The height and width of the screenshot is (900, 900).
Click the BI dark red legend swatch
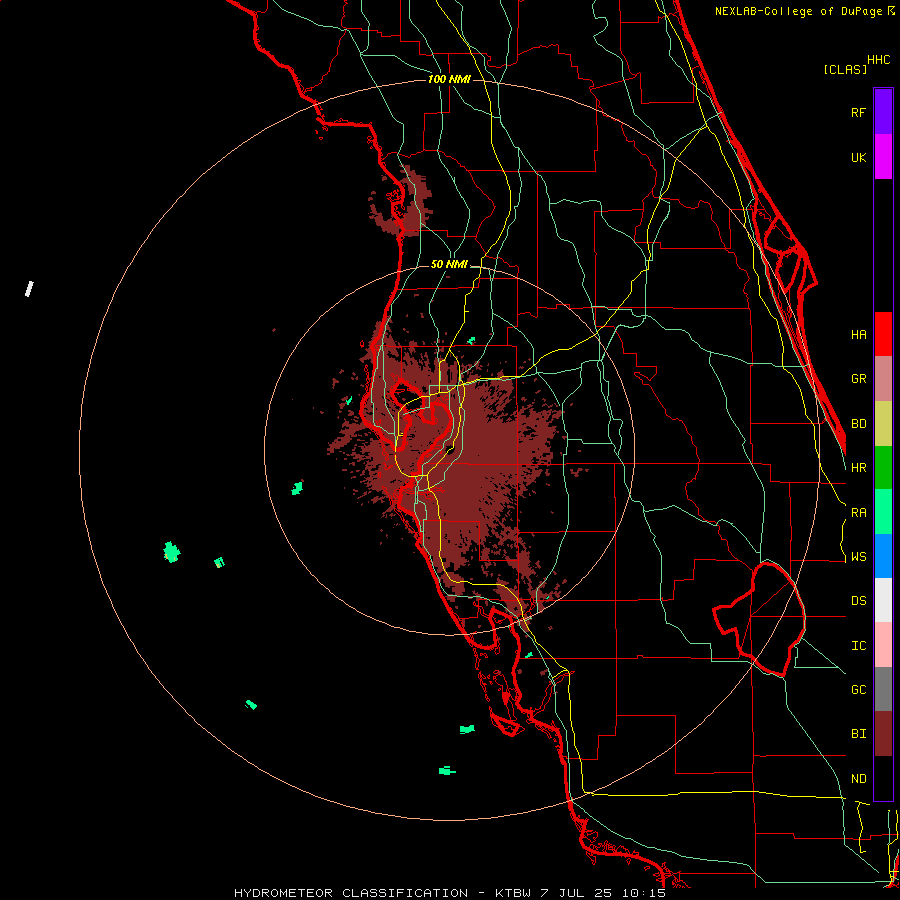[883, 734]
